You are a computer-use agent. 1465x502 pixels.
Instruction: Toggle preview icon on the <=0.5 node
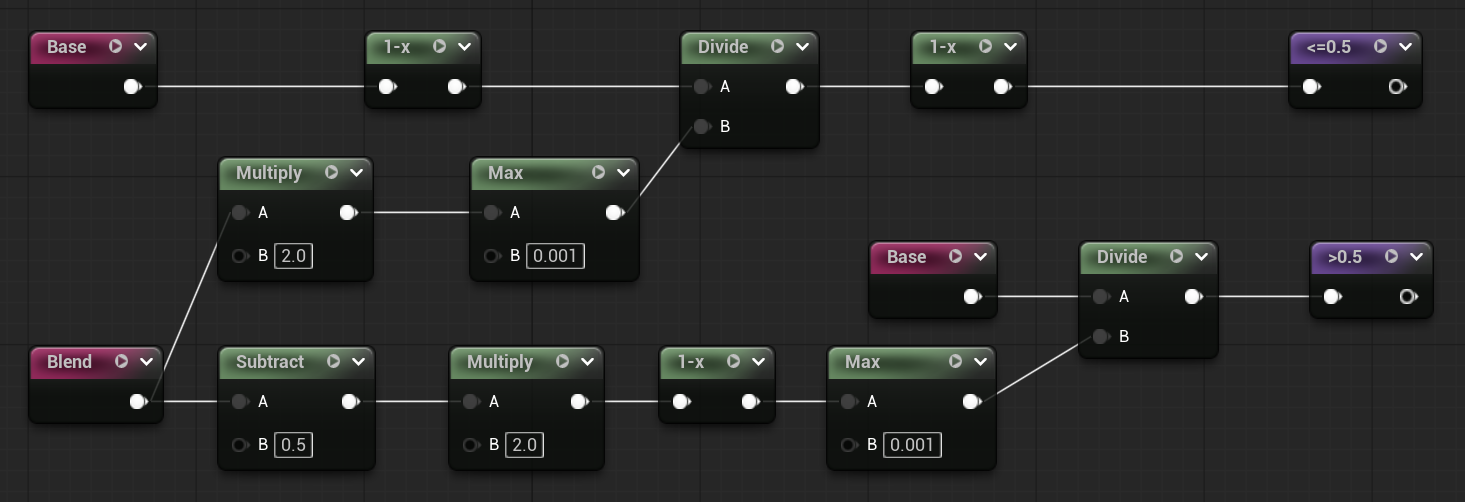(x=1381, y=47)
